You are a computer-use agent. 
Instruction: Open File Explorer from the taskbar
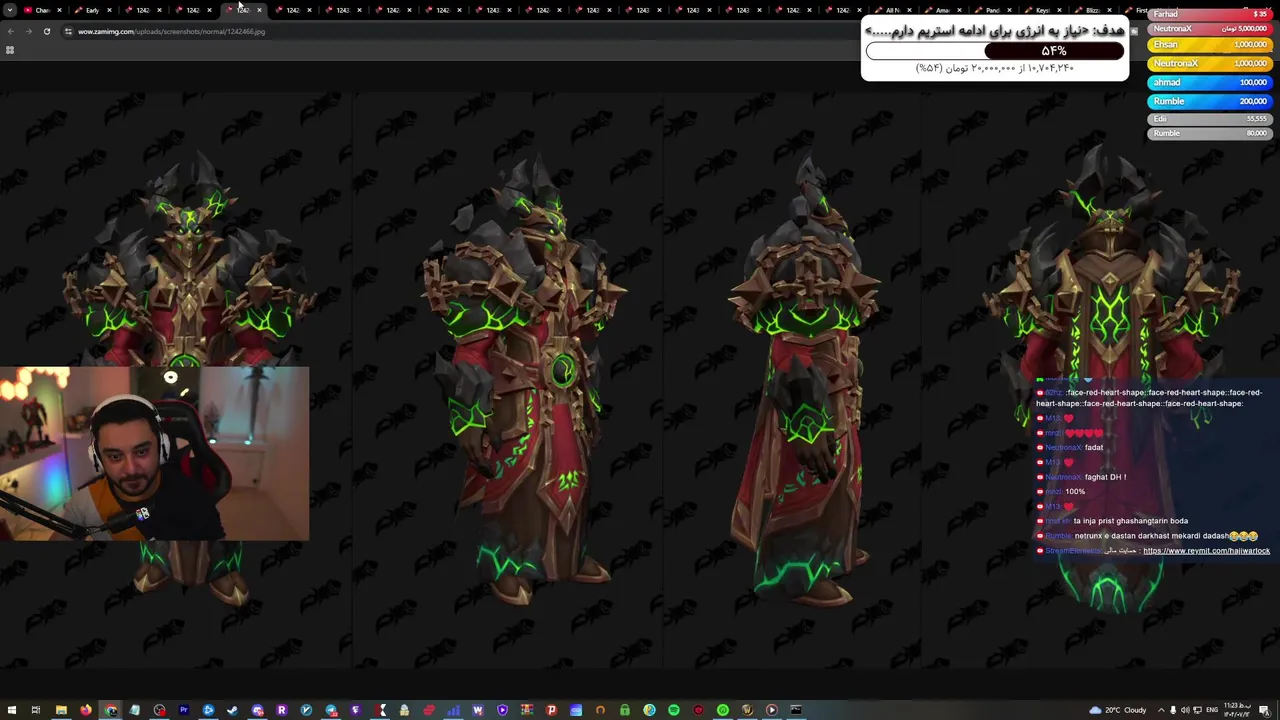[x=61, y=710]
